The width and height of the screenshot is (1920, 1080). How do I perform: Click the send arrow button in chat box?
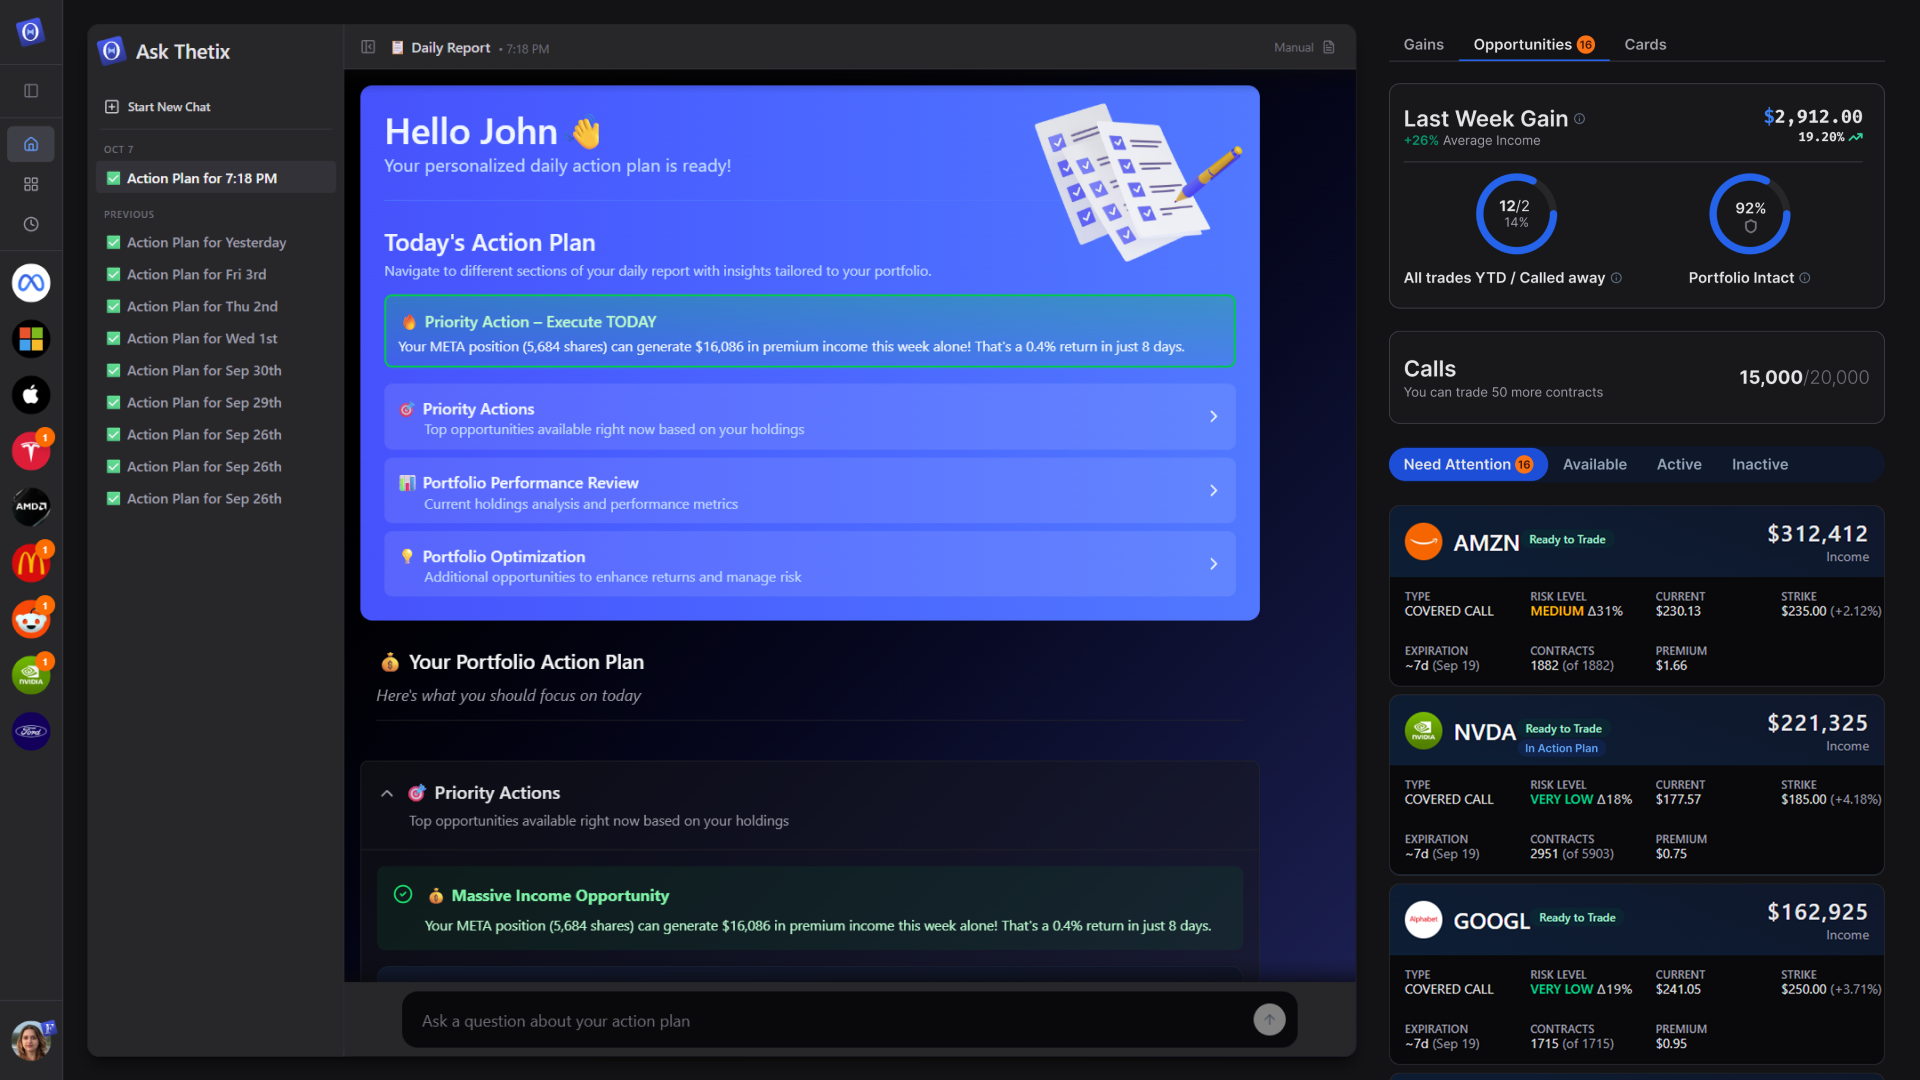(1269, 1019)
